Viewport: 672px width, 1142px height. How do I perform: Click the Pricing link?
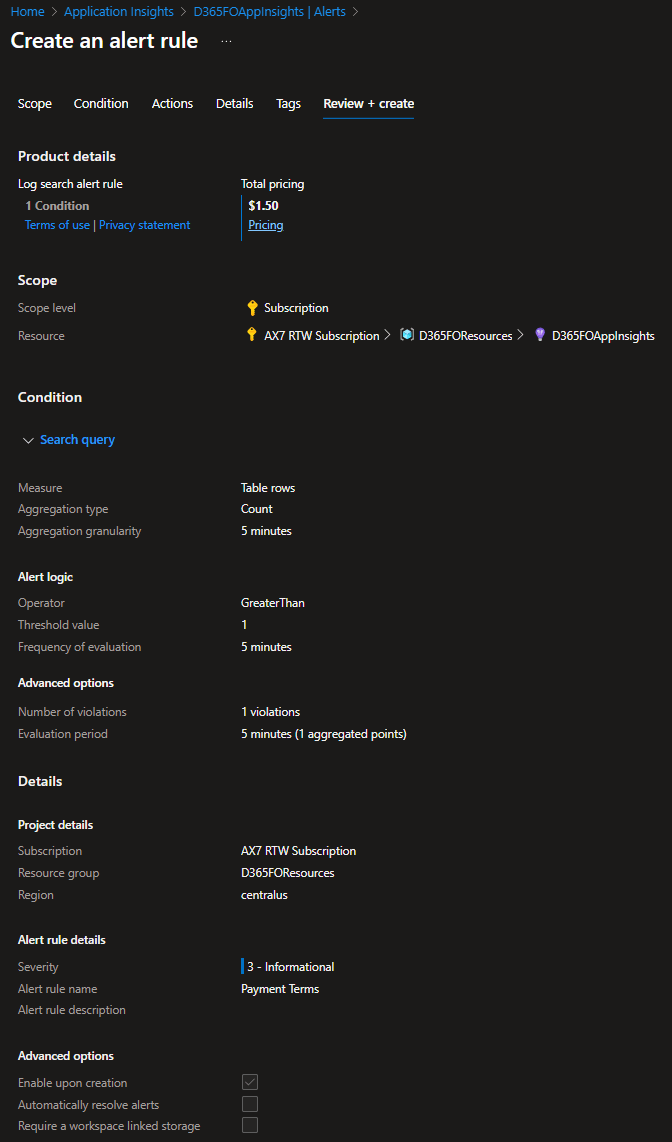tap(265, 226)
